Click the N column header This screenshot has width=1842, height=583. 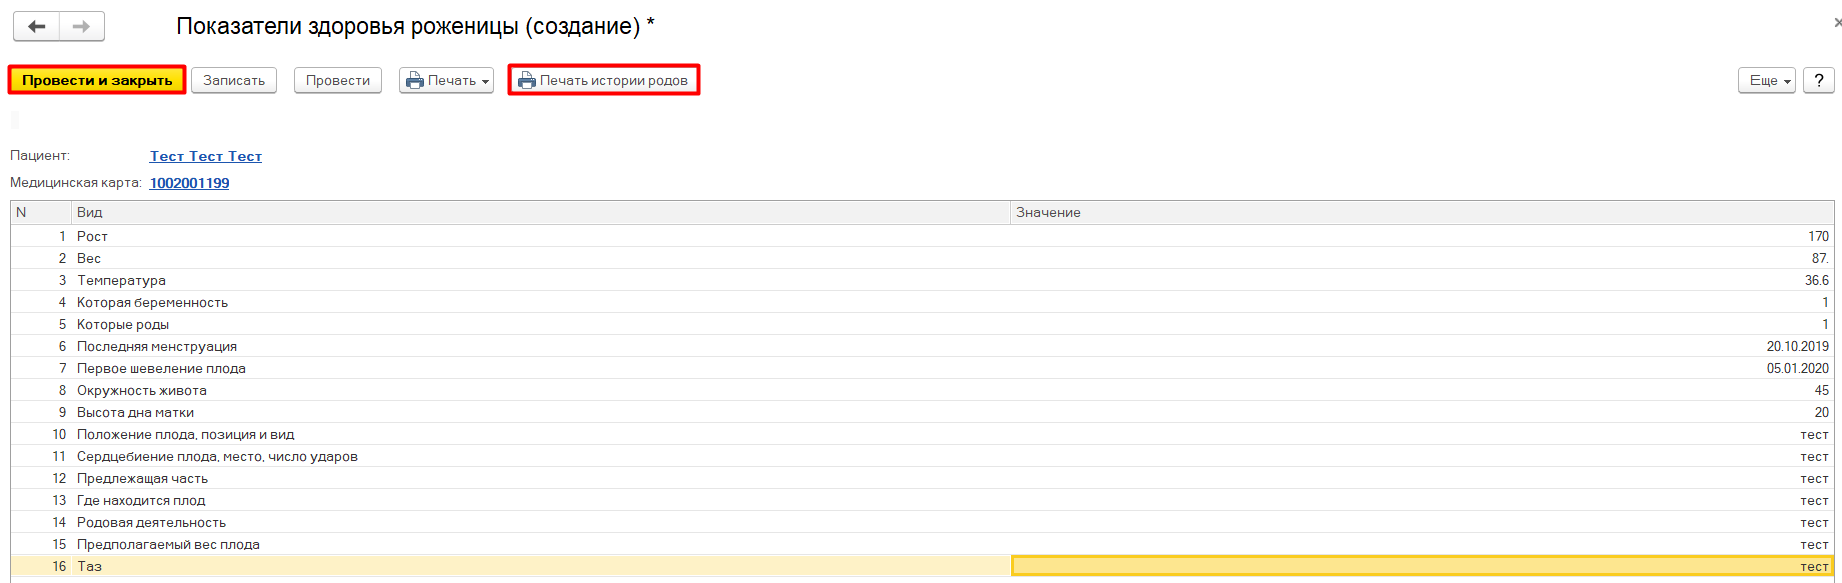coord(40,212)
